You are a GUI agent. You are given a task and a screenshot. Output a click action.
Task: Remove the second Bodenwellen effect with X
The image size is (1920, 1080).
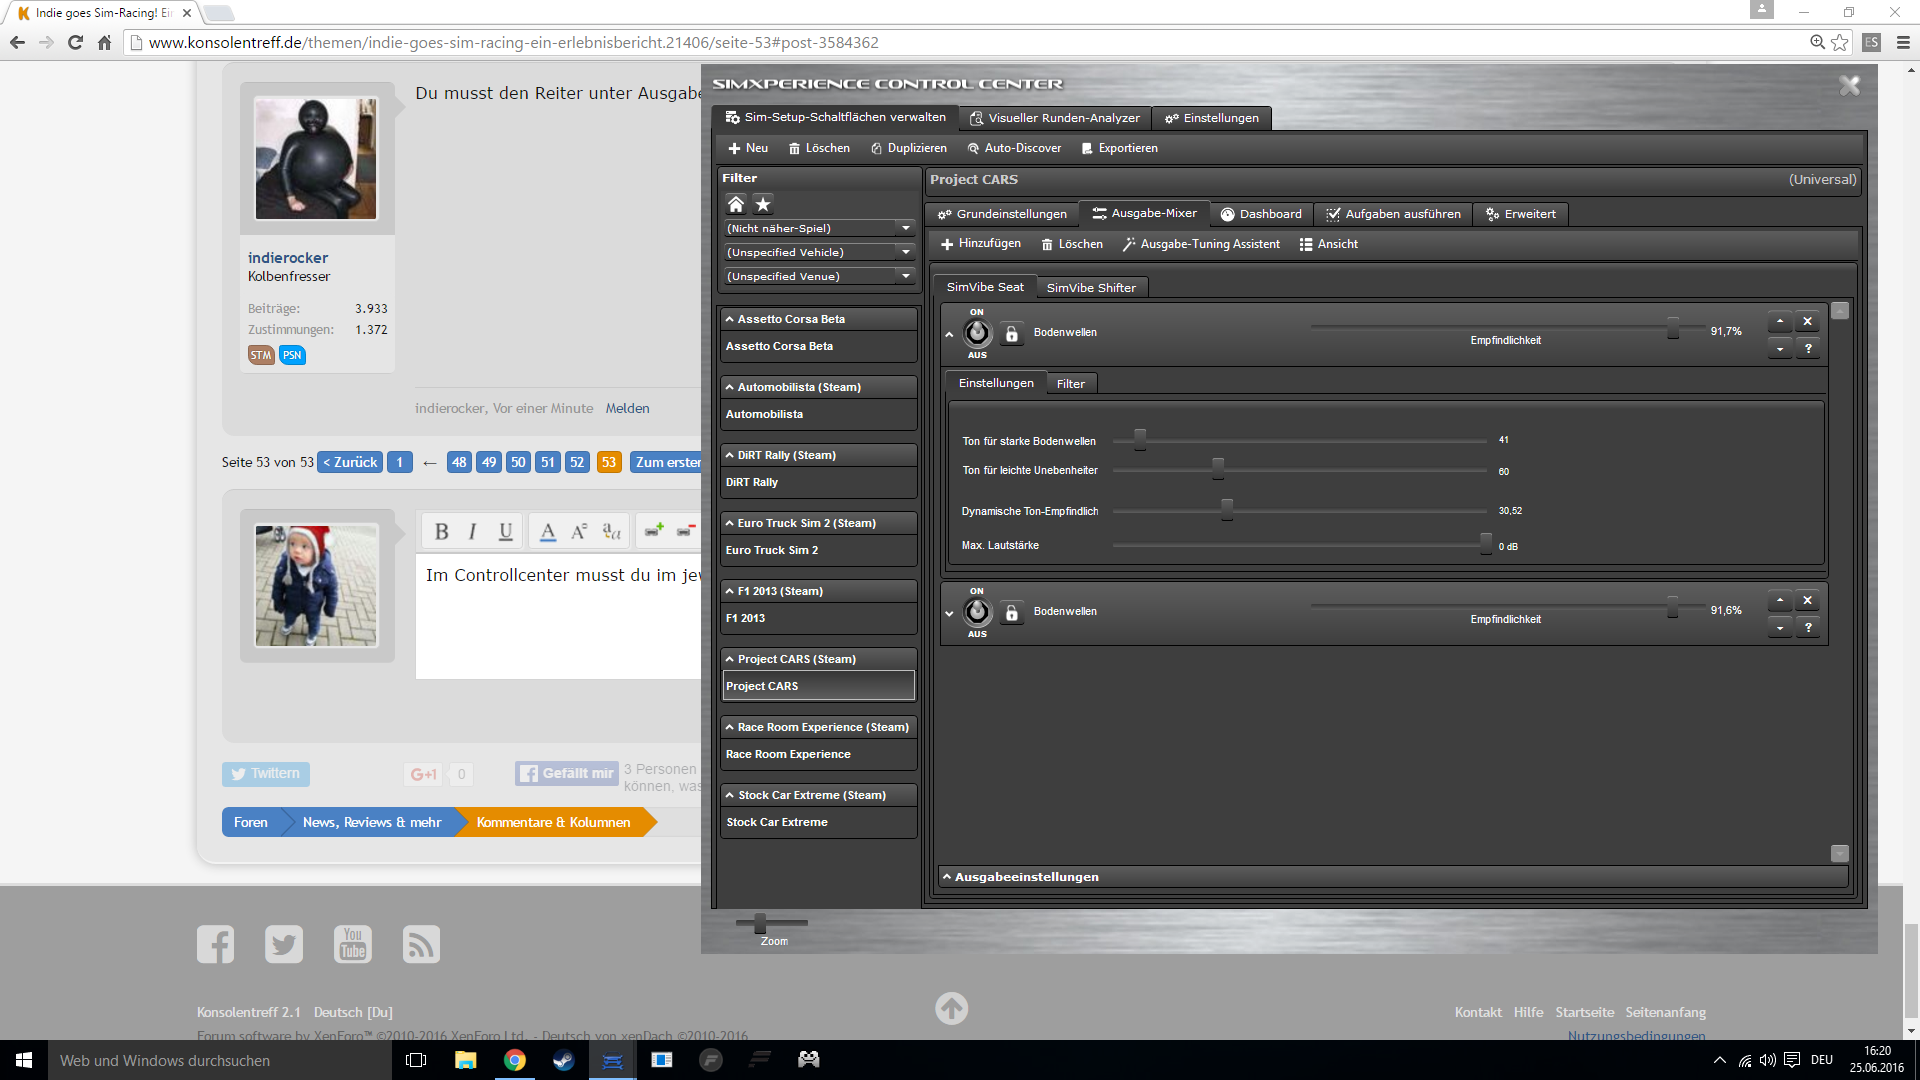click(x=1807, y=600)
